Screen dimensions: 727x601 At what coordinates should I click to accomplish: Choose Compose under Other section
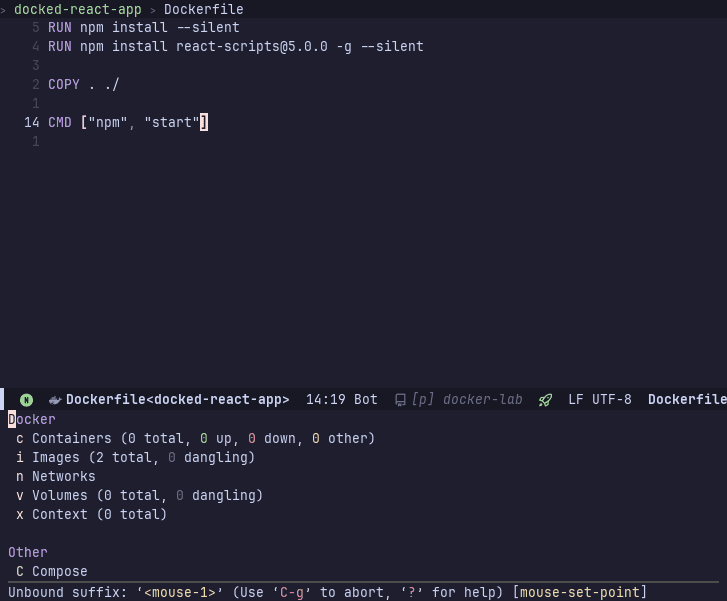(59, 571)
